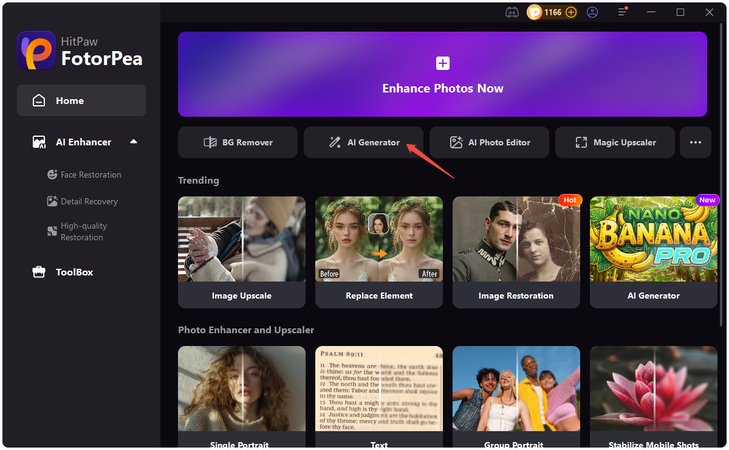Select Single Portrait enhancer card
The height and width of the screenshot is (450, 729).
click(x=242, y=397)
